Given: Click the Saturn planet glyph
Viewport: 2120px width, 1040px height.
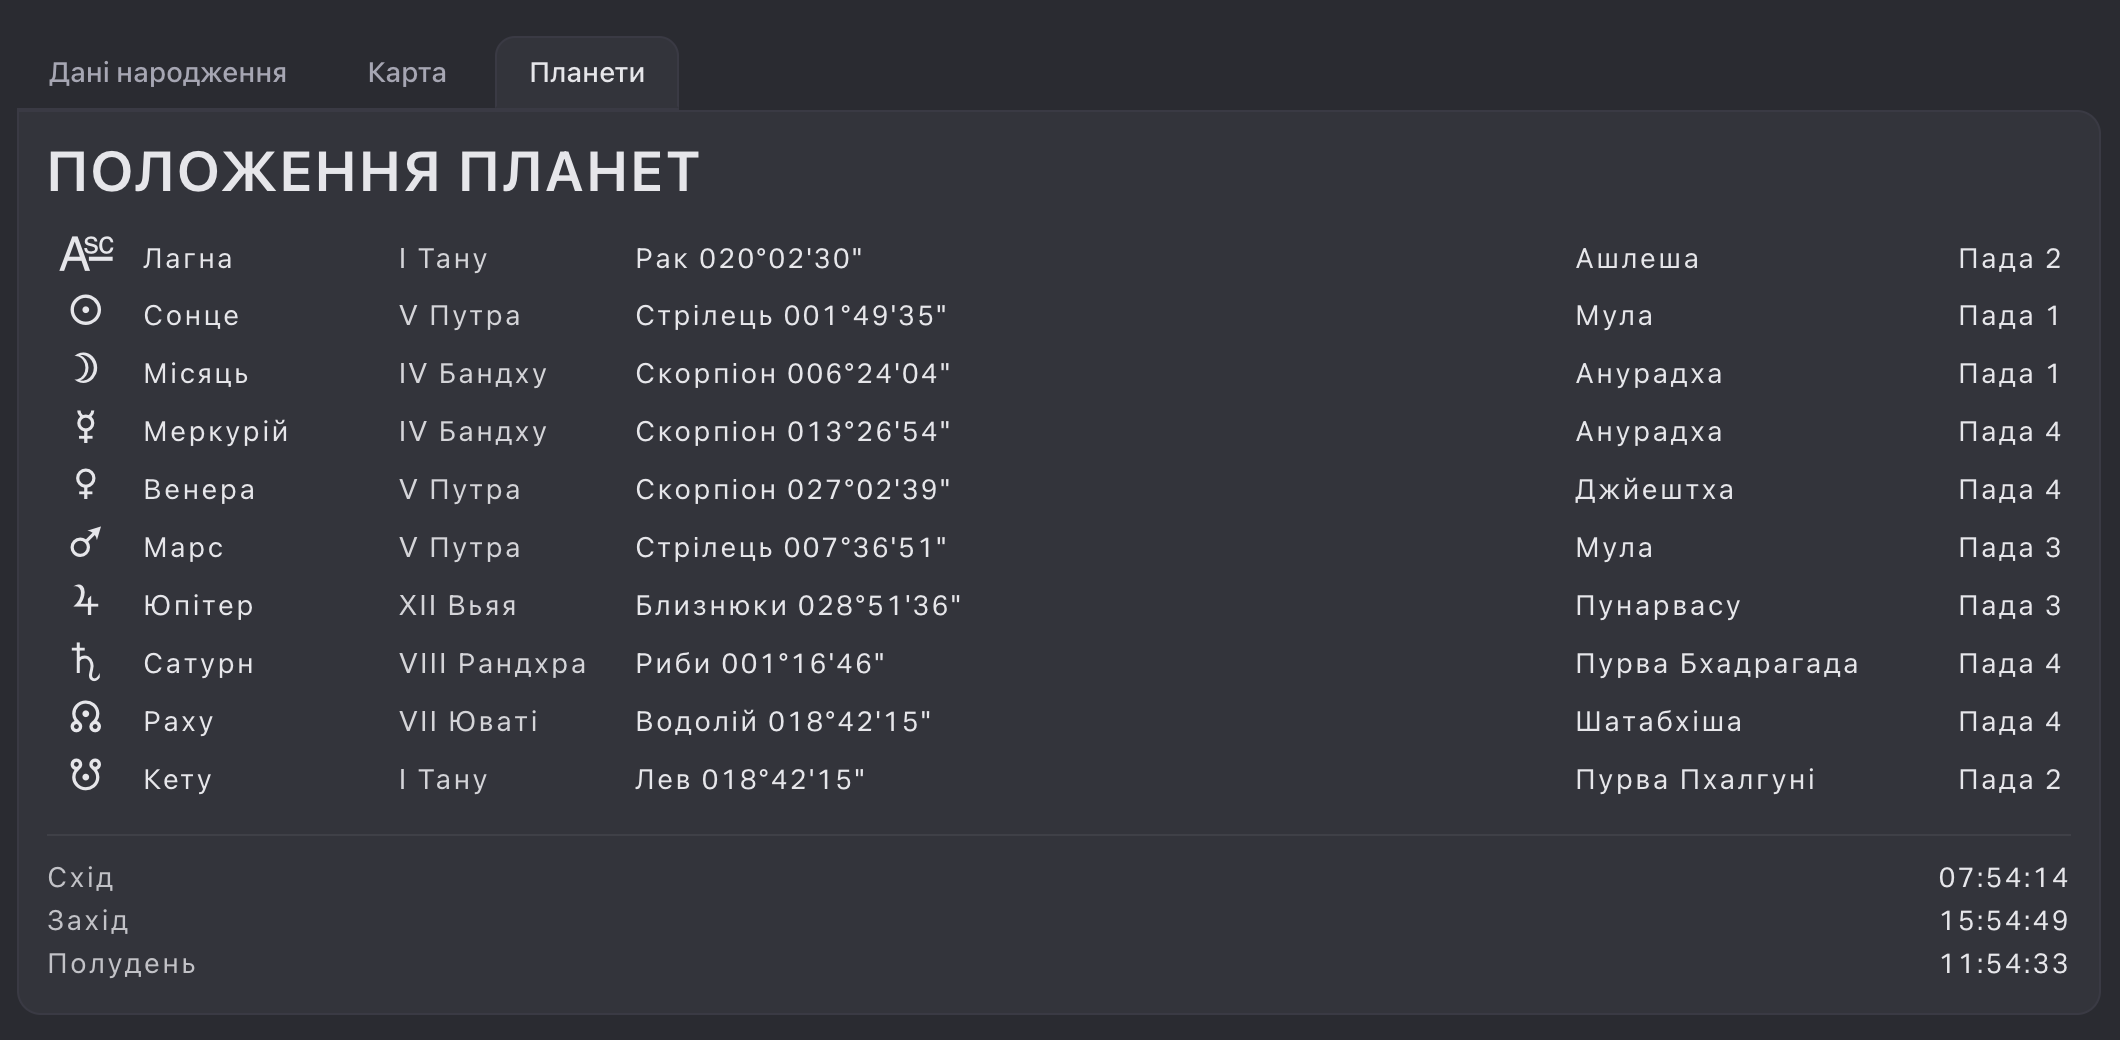Looking at the screenshot, I should (86, 661).
